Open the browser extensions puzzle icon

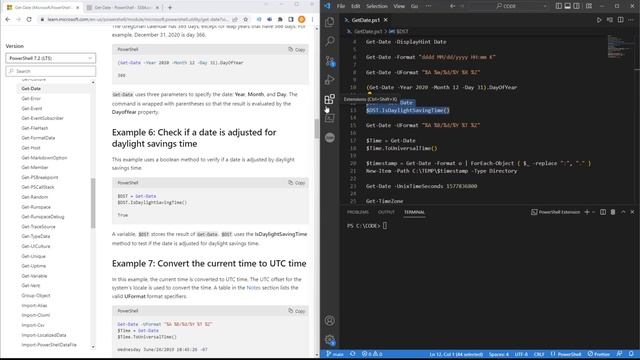click(280, 19)
